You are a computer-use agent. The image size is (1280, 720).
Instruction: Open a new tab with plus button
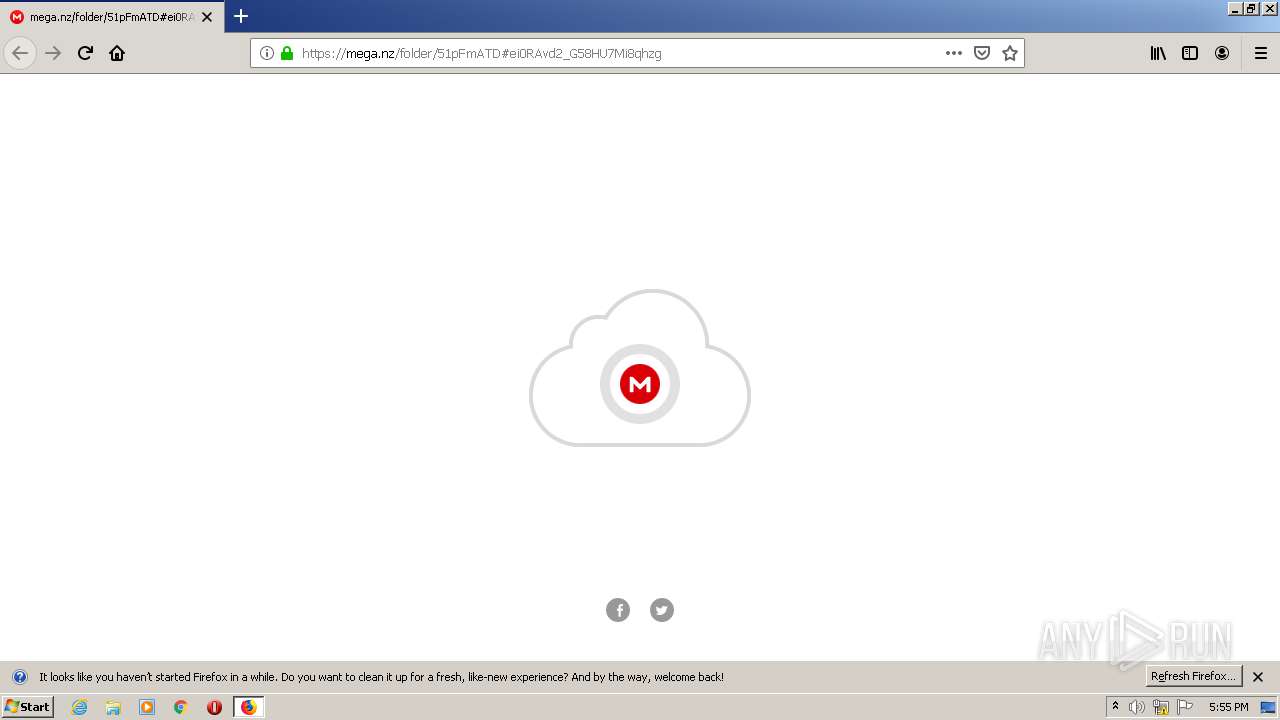[x=241, y=16]
